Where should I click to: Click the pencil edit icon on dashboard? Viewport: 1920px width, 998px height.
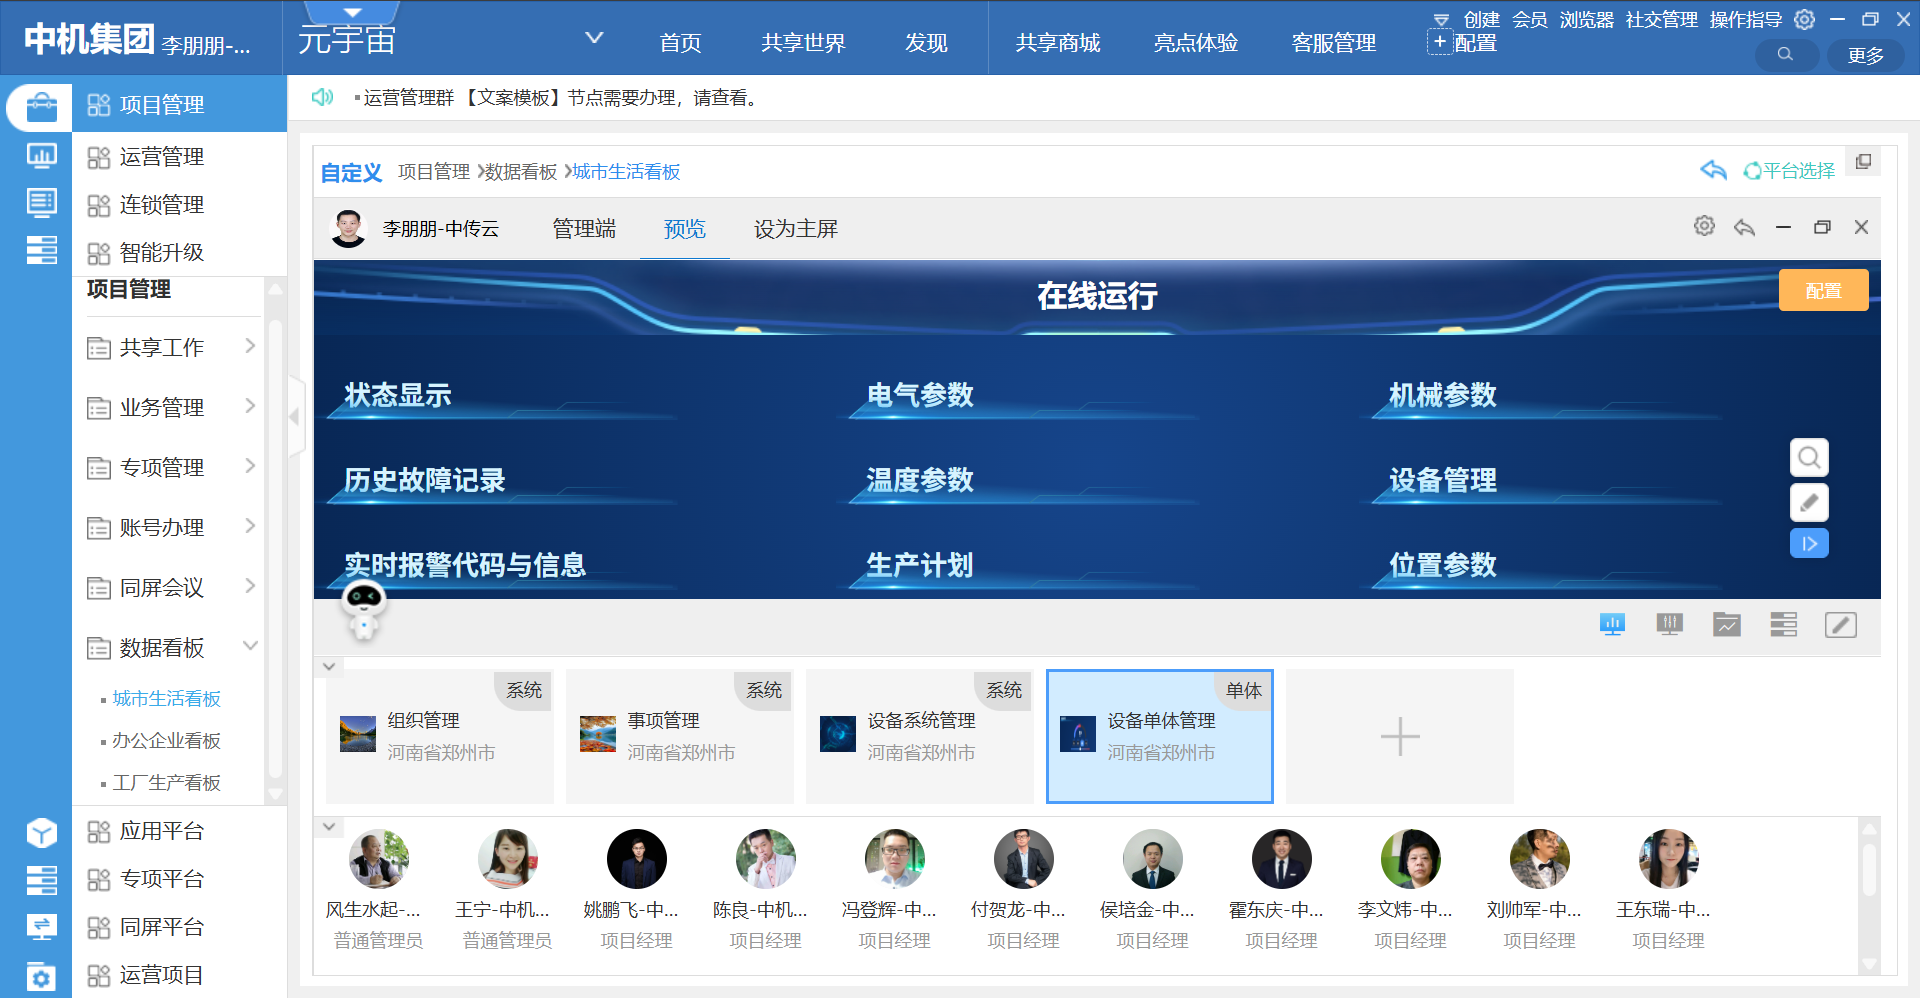(x=1808, y=502)
